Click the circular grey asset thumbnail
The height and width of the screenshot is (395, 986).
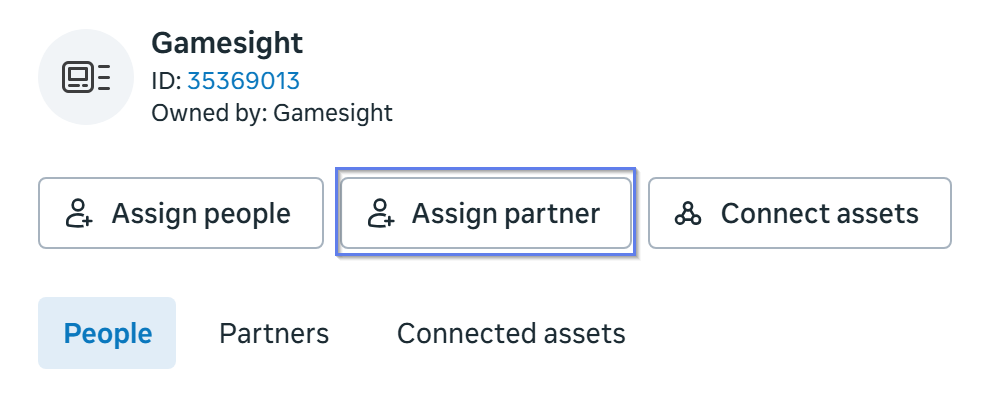pyautogui.click(x=86, y=77)
